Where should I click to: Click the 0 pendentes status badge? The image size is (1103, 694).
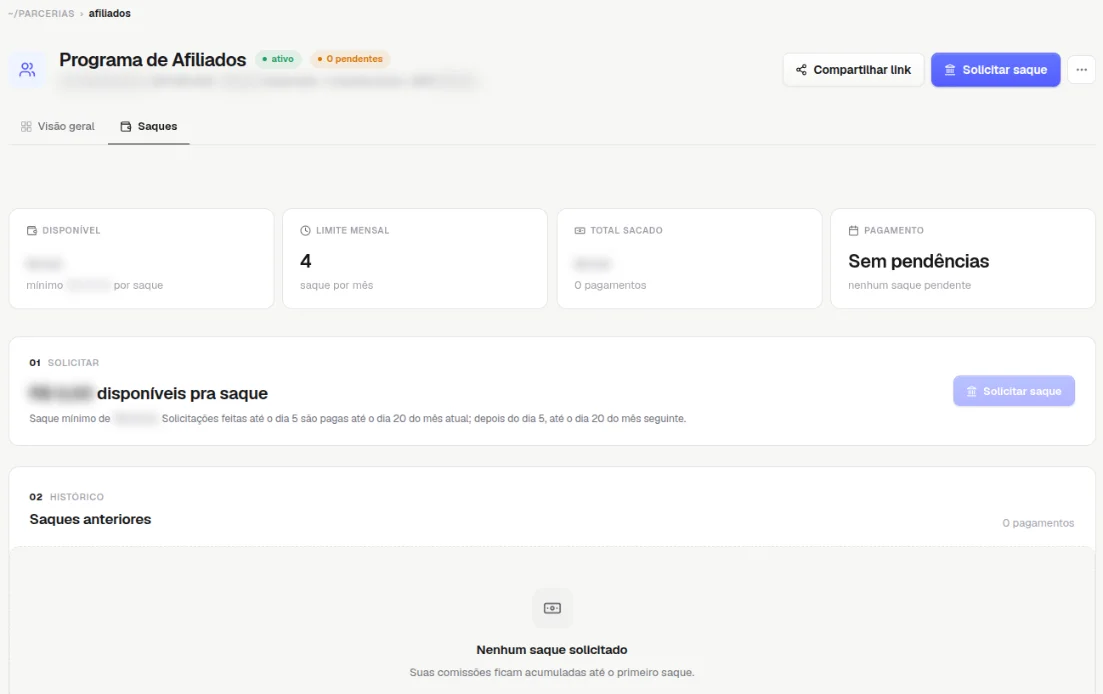pyautogui.click(x=350, y=59)
